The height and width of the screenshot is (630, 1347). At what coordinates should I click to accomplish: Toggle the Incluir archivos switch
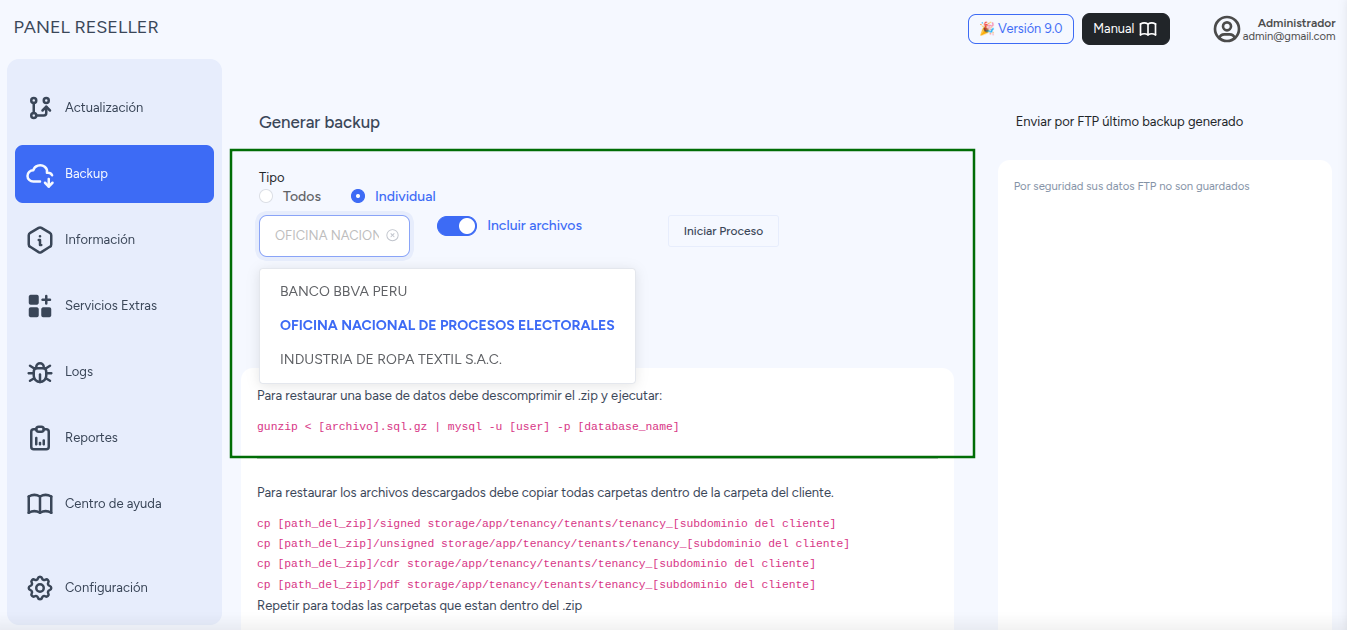click(x=457, y=226)
